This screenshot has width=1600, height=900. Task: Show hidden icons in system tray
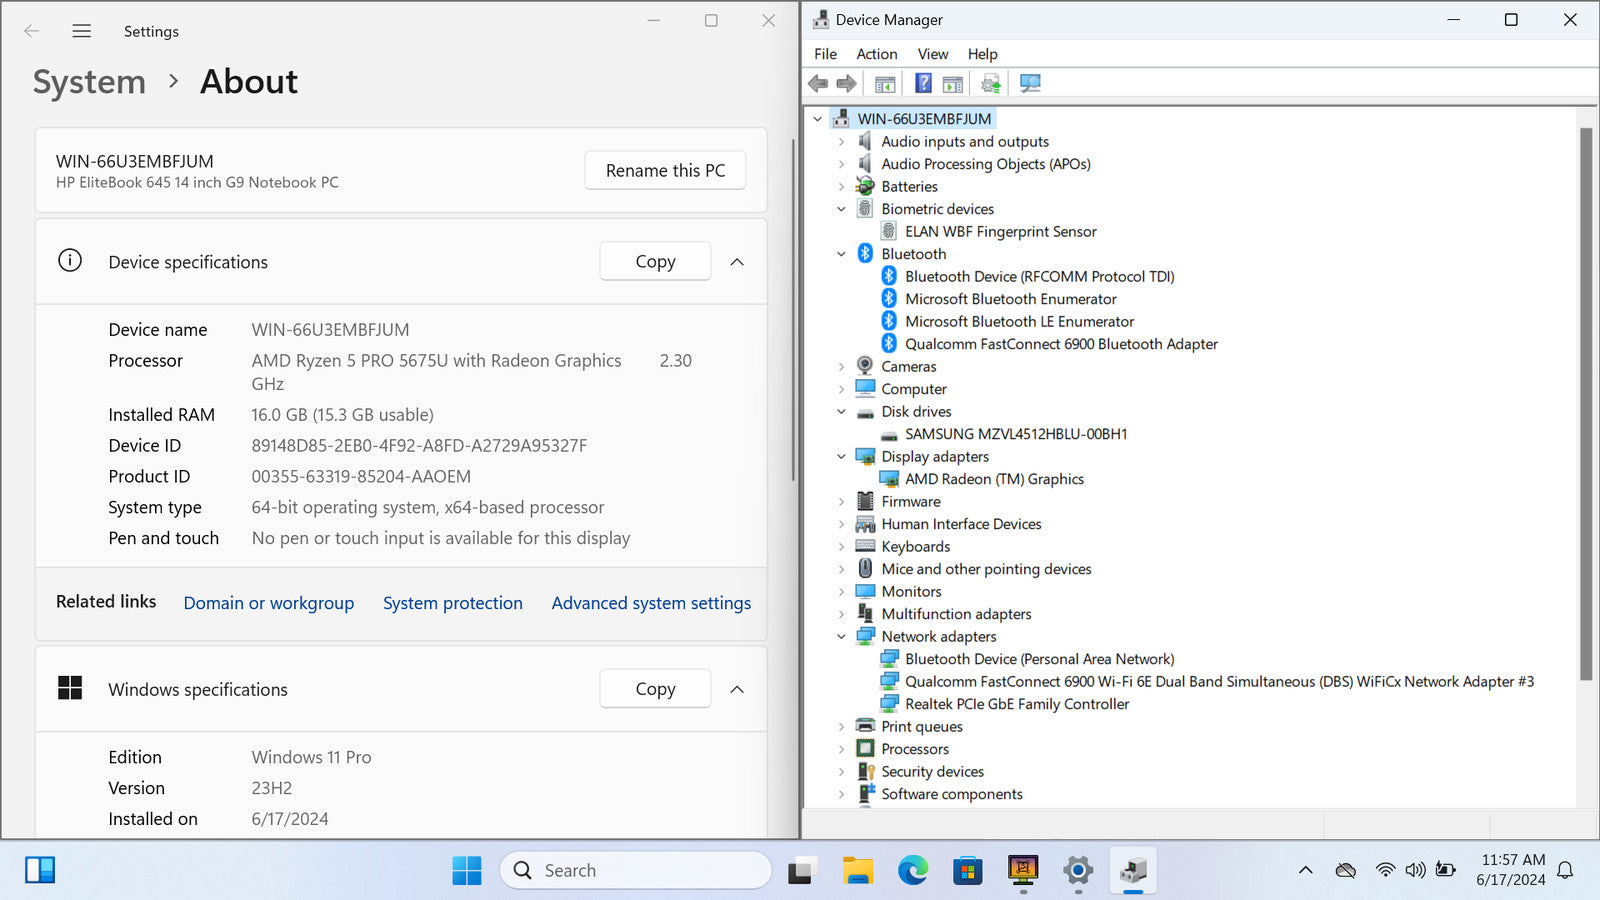[x=1305, y=870]
